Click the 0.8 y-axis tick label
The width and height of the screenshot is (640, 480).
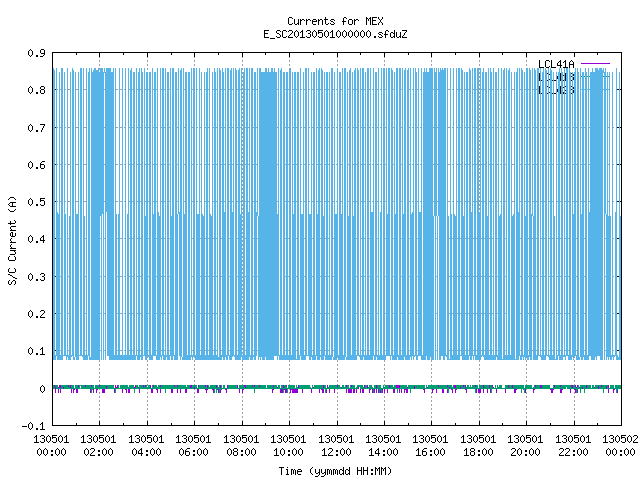tap(36, 90)
